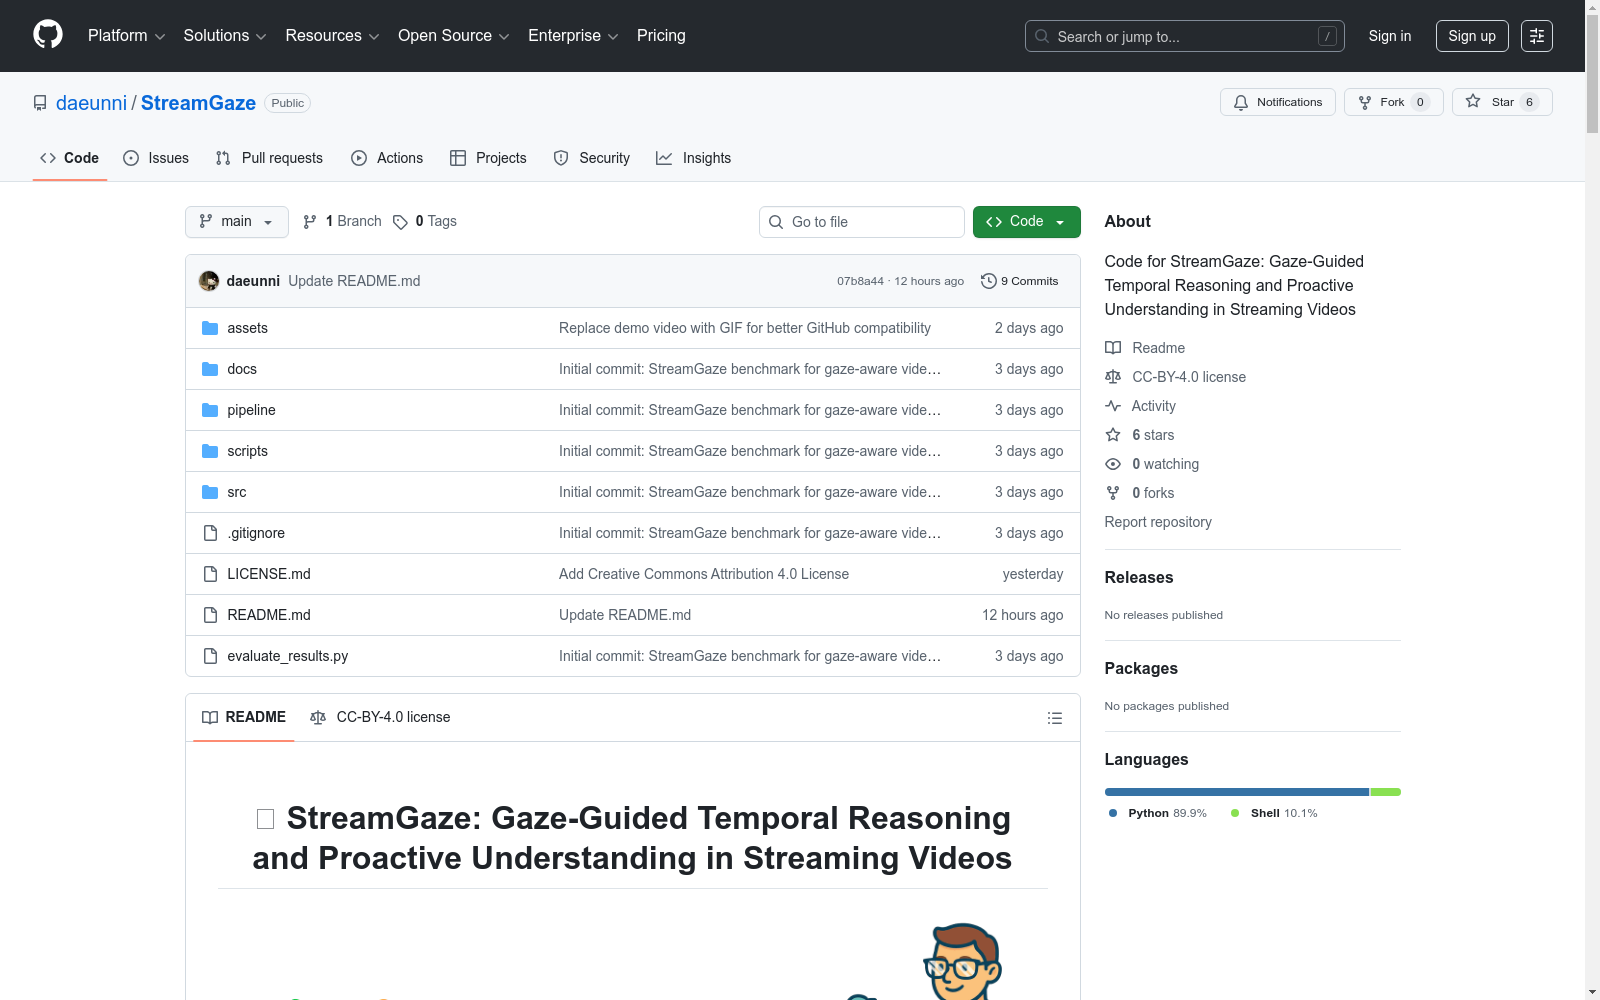This screenshot has height=1000, width=1600.
Task: Click the README.md file icon
Action: click(210, 615)
